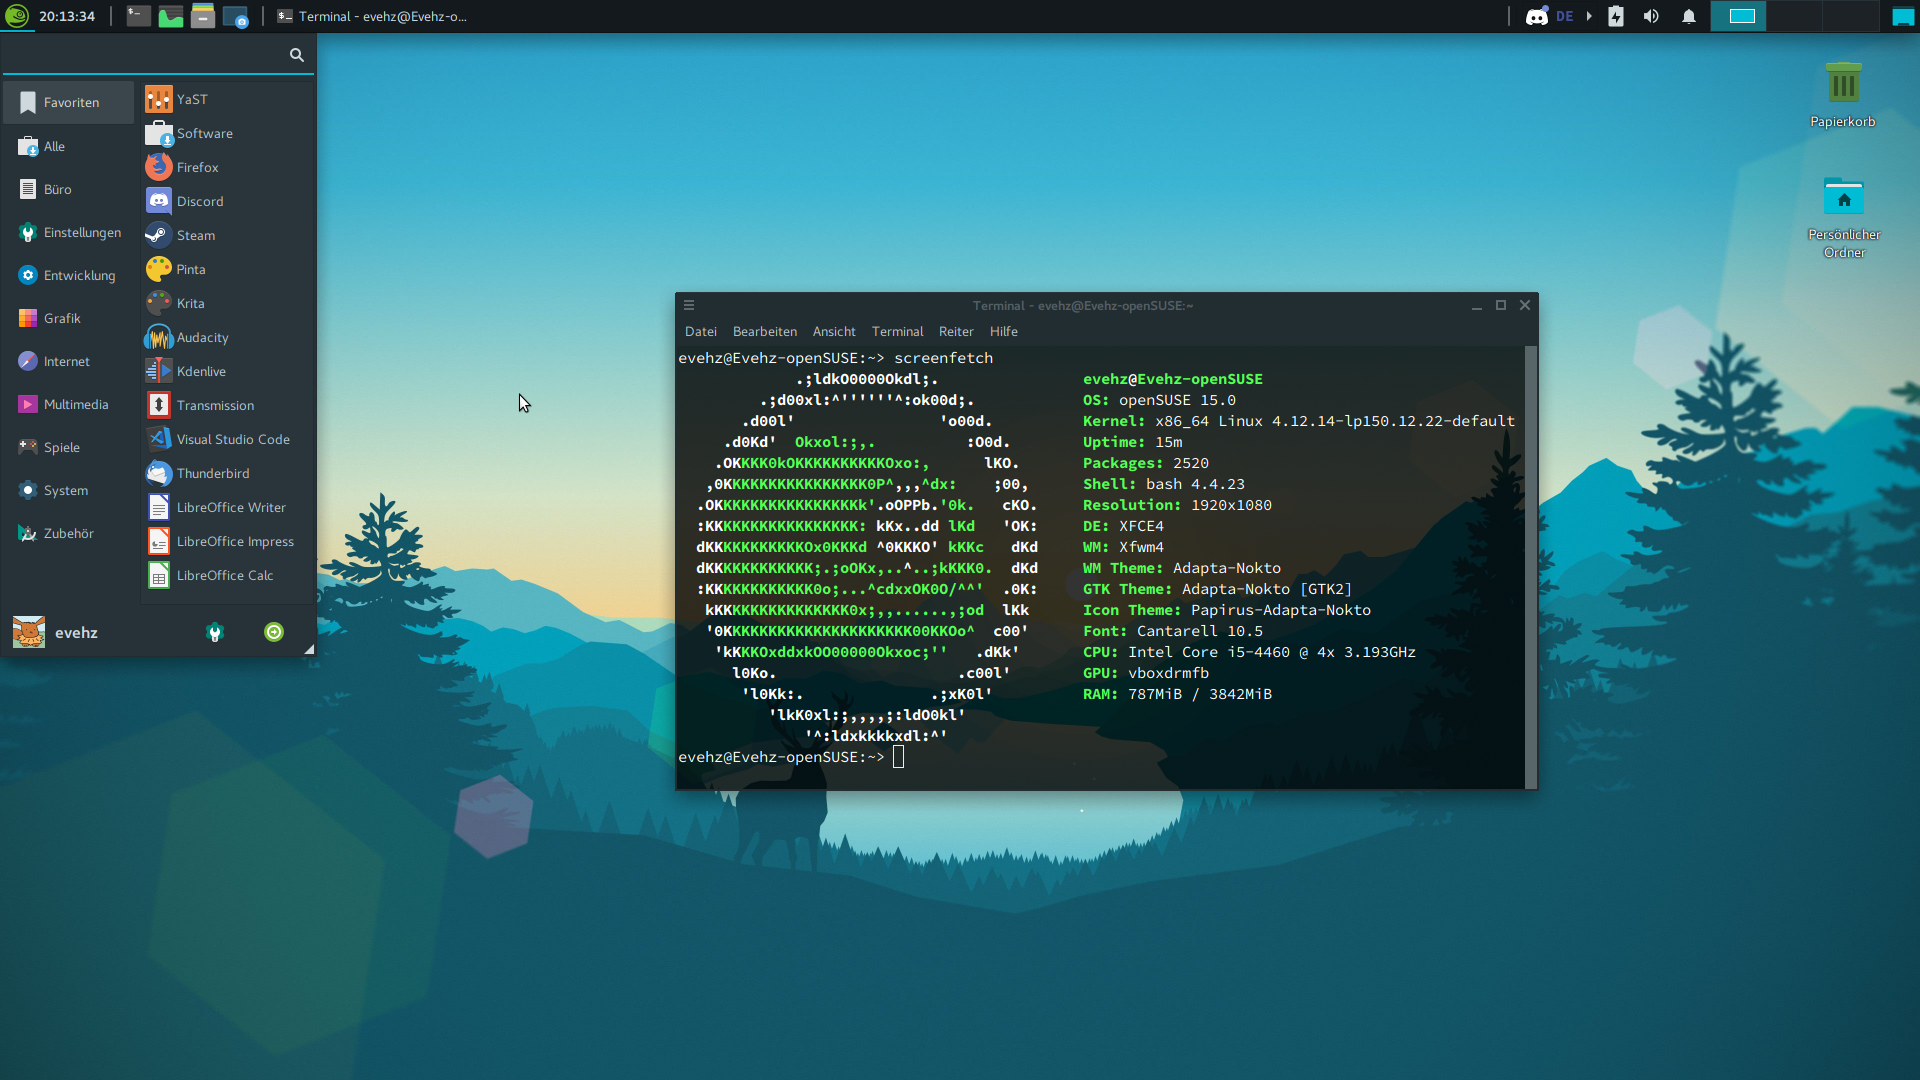1920x1080 pixels.
Task: Open the Multimedia category
Action: pos(69,404)
